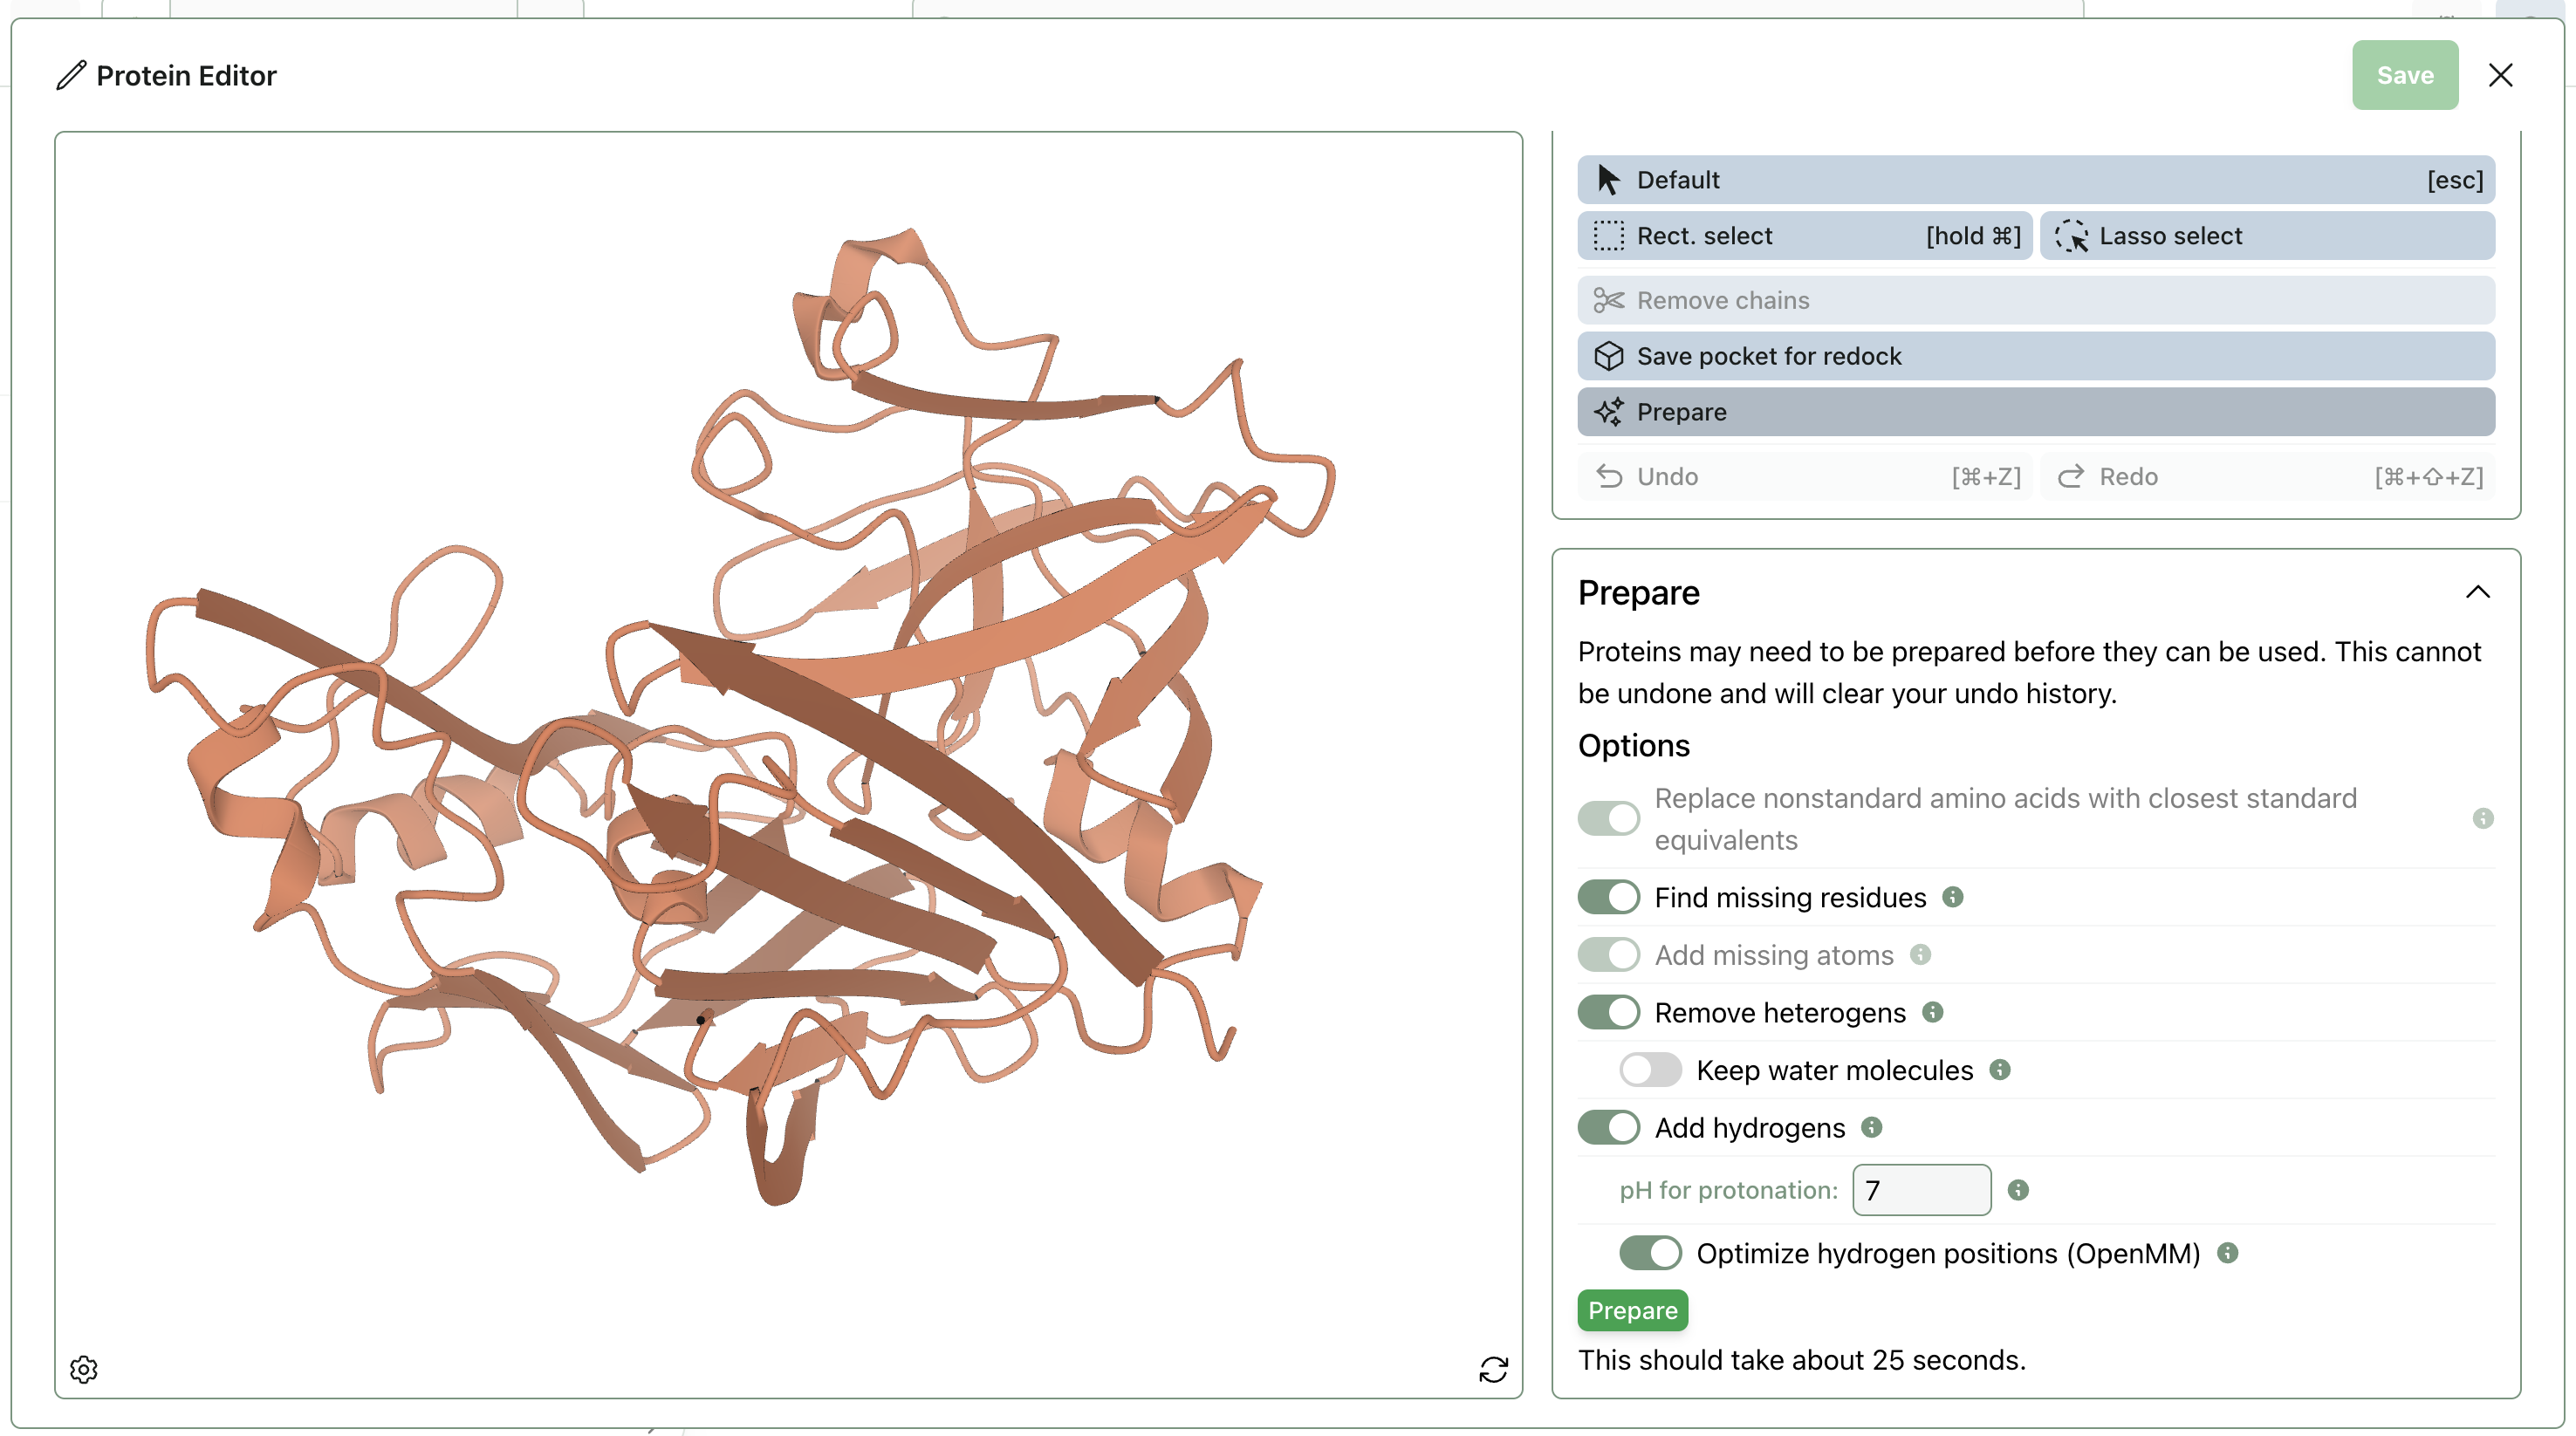Disable Remove heterogens
The image size is (2576, 1436).
tap(1607, 1012)
